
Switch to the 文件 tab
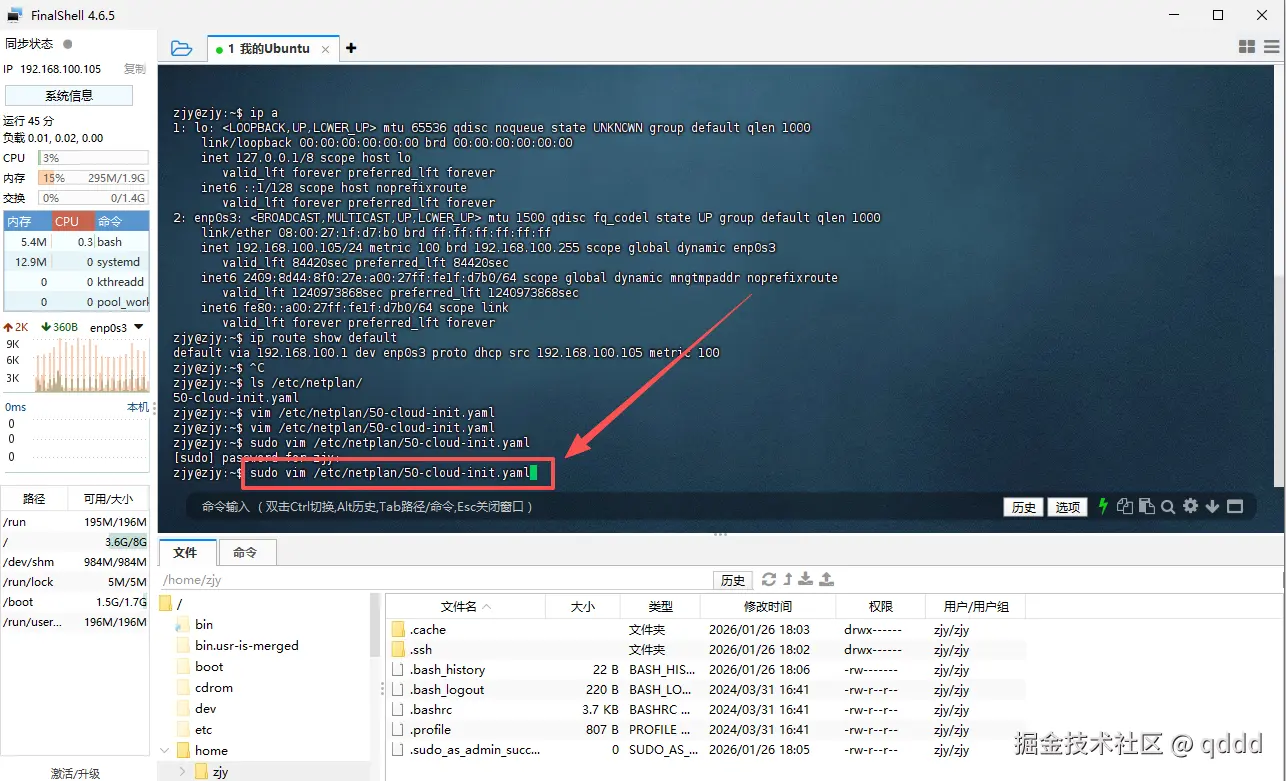coord(186,552)
